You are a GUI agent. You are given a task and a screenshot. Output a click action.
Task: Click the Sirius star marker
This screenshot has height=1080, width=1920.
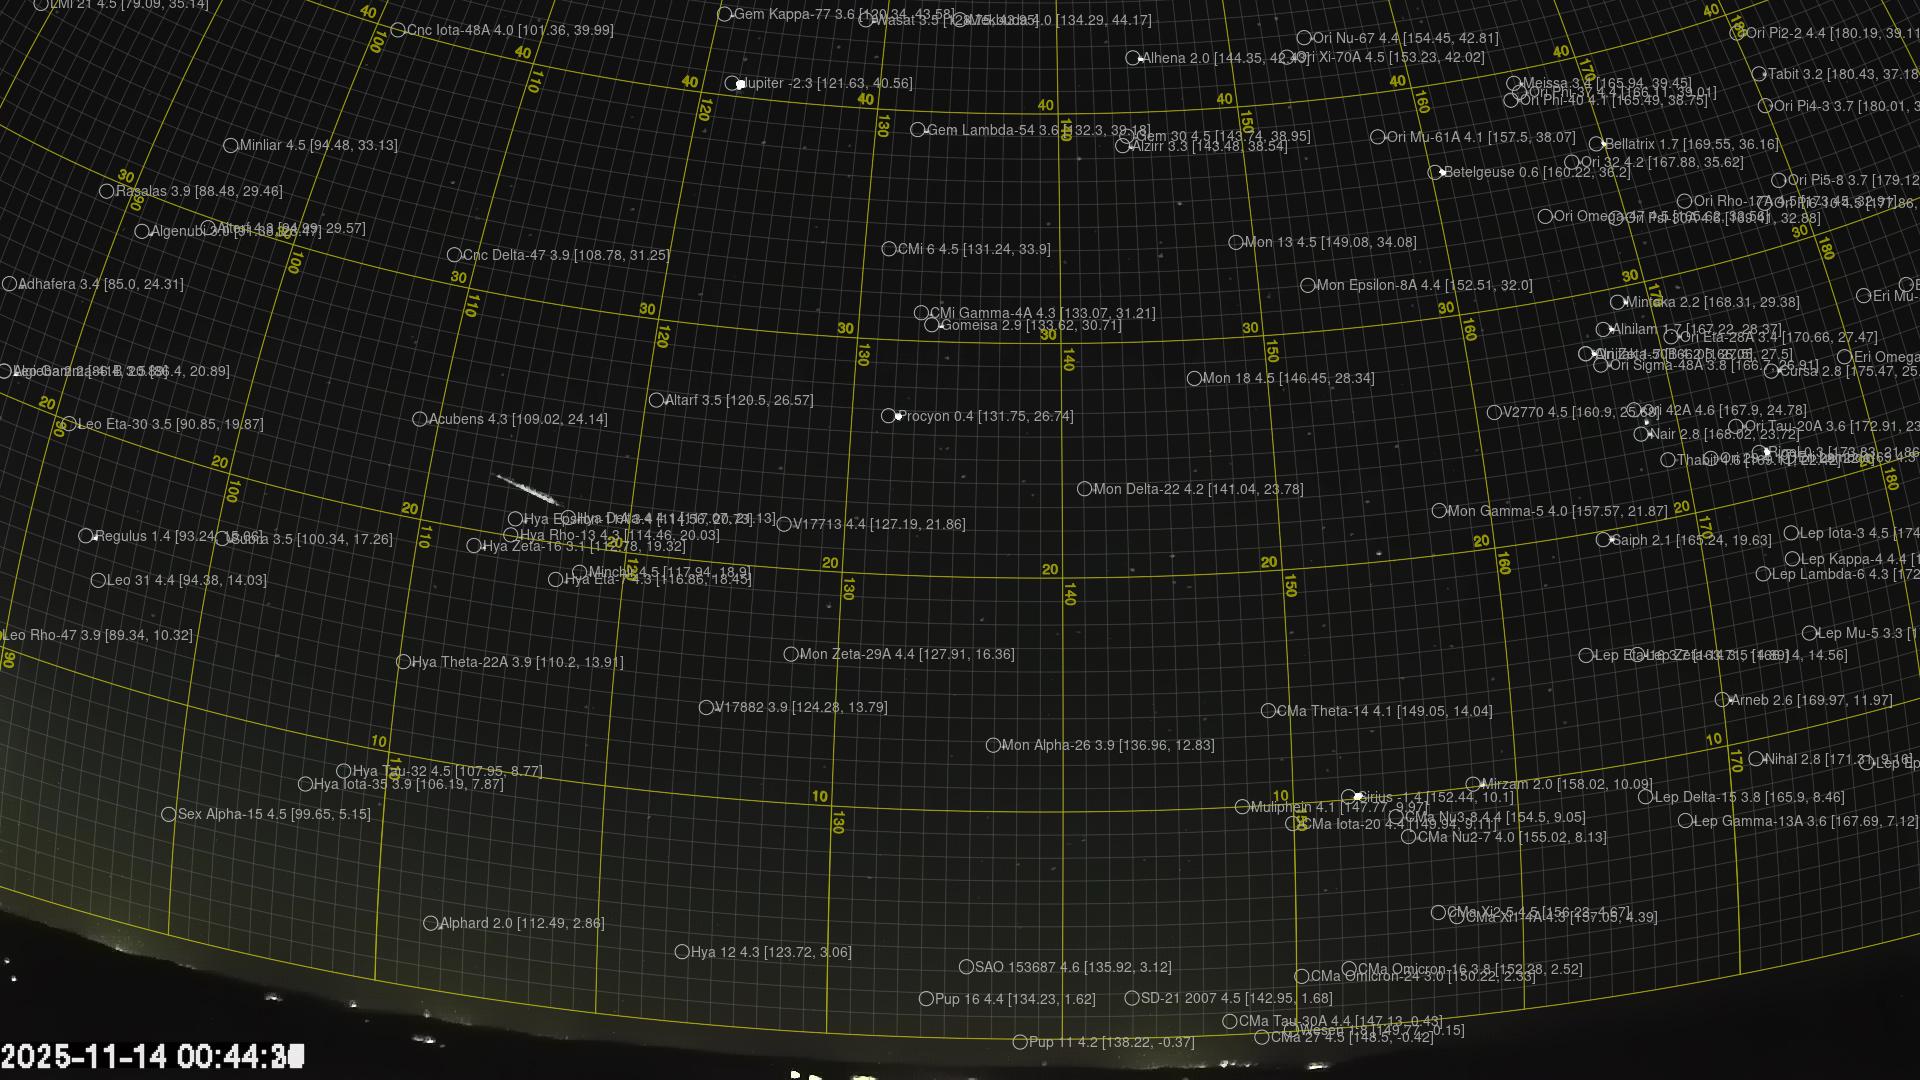coord(1348,797)
